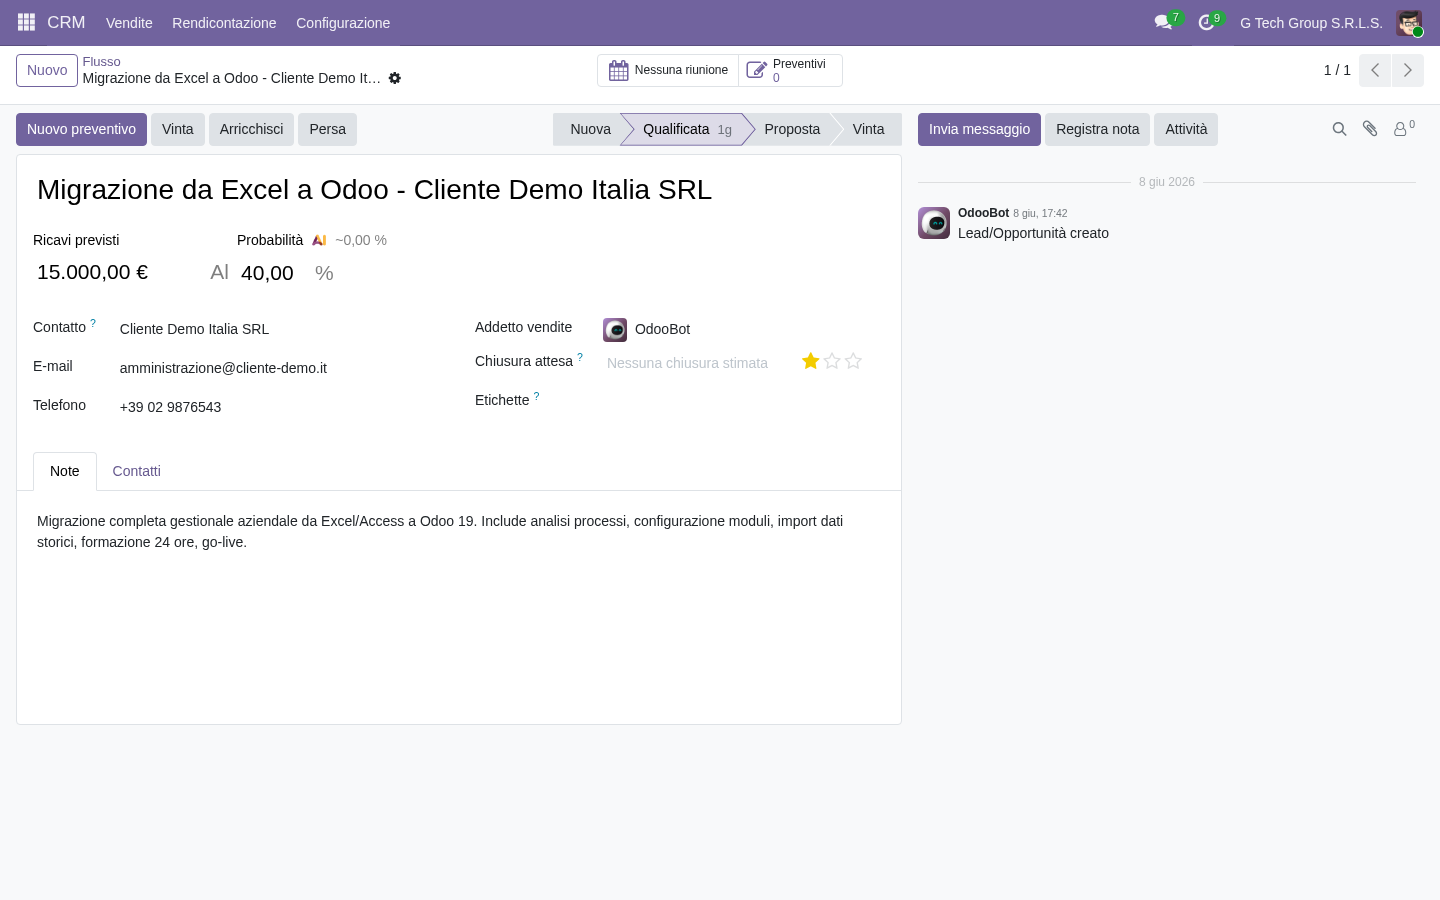The width and height of the screenshot is (1440, 900).
Task: Attach files with paperclip icon
Action: coord(1370,129)
